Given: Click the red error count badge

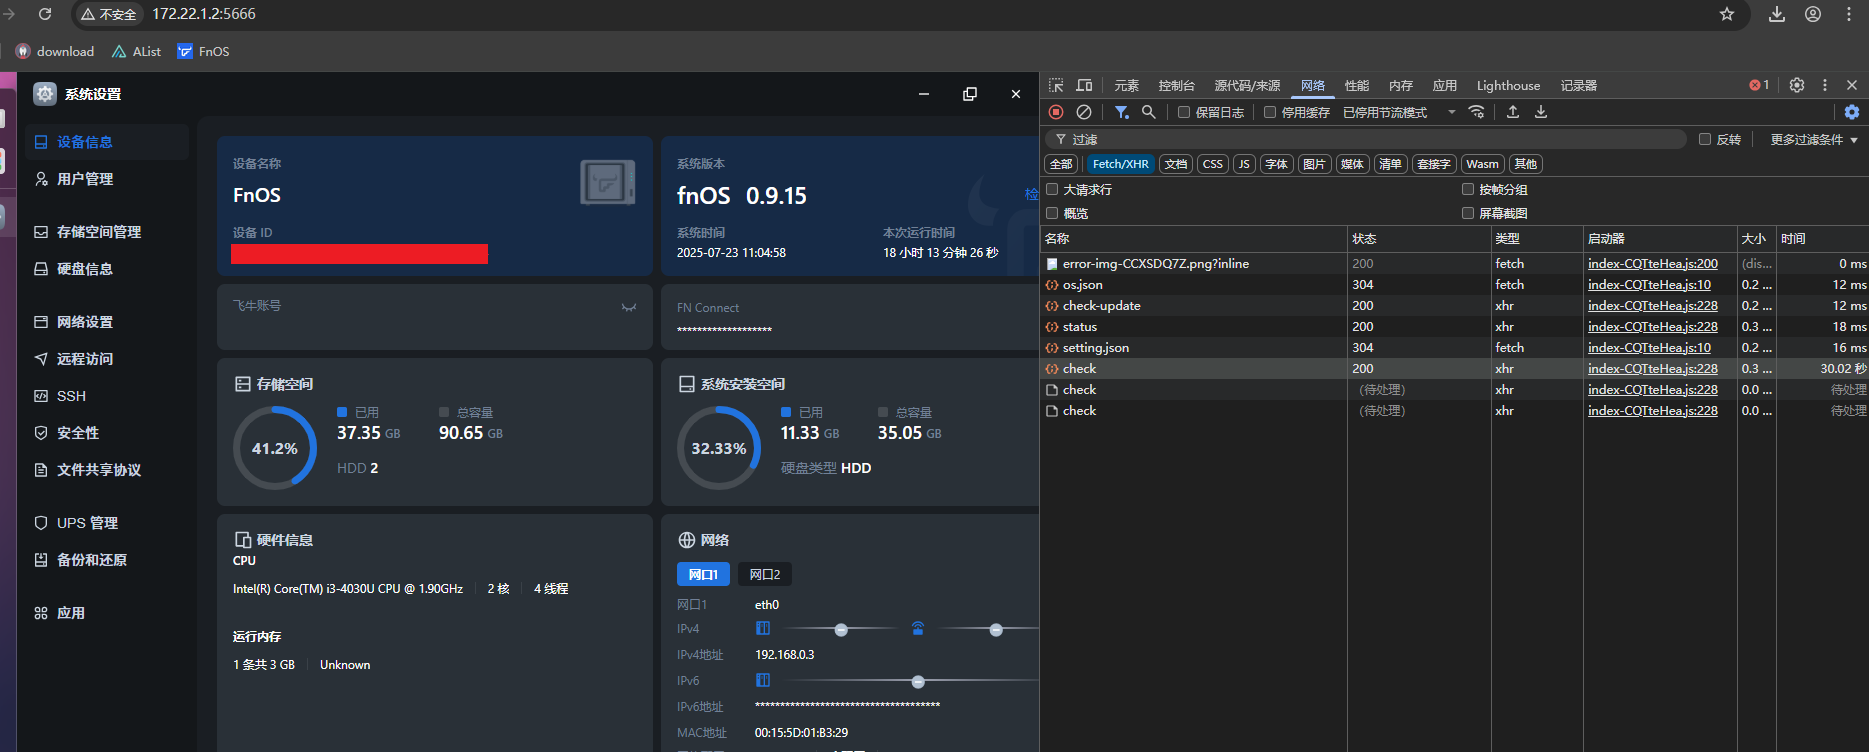Looking at the screenshot, I should (x=1759, y=85).
